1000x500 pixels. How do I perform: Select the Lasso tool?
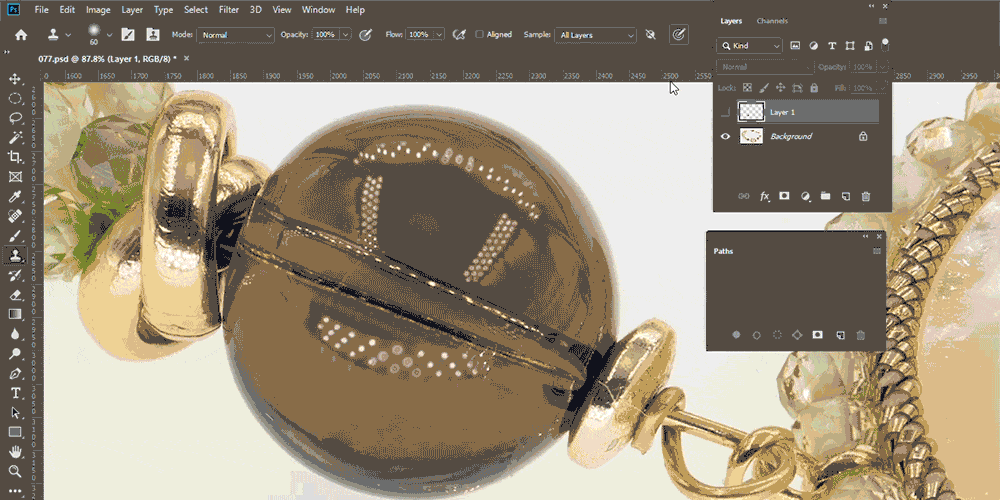coord(15,118)
